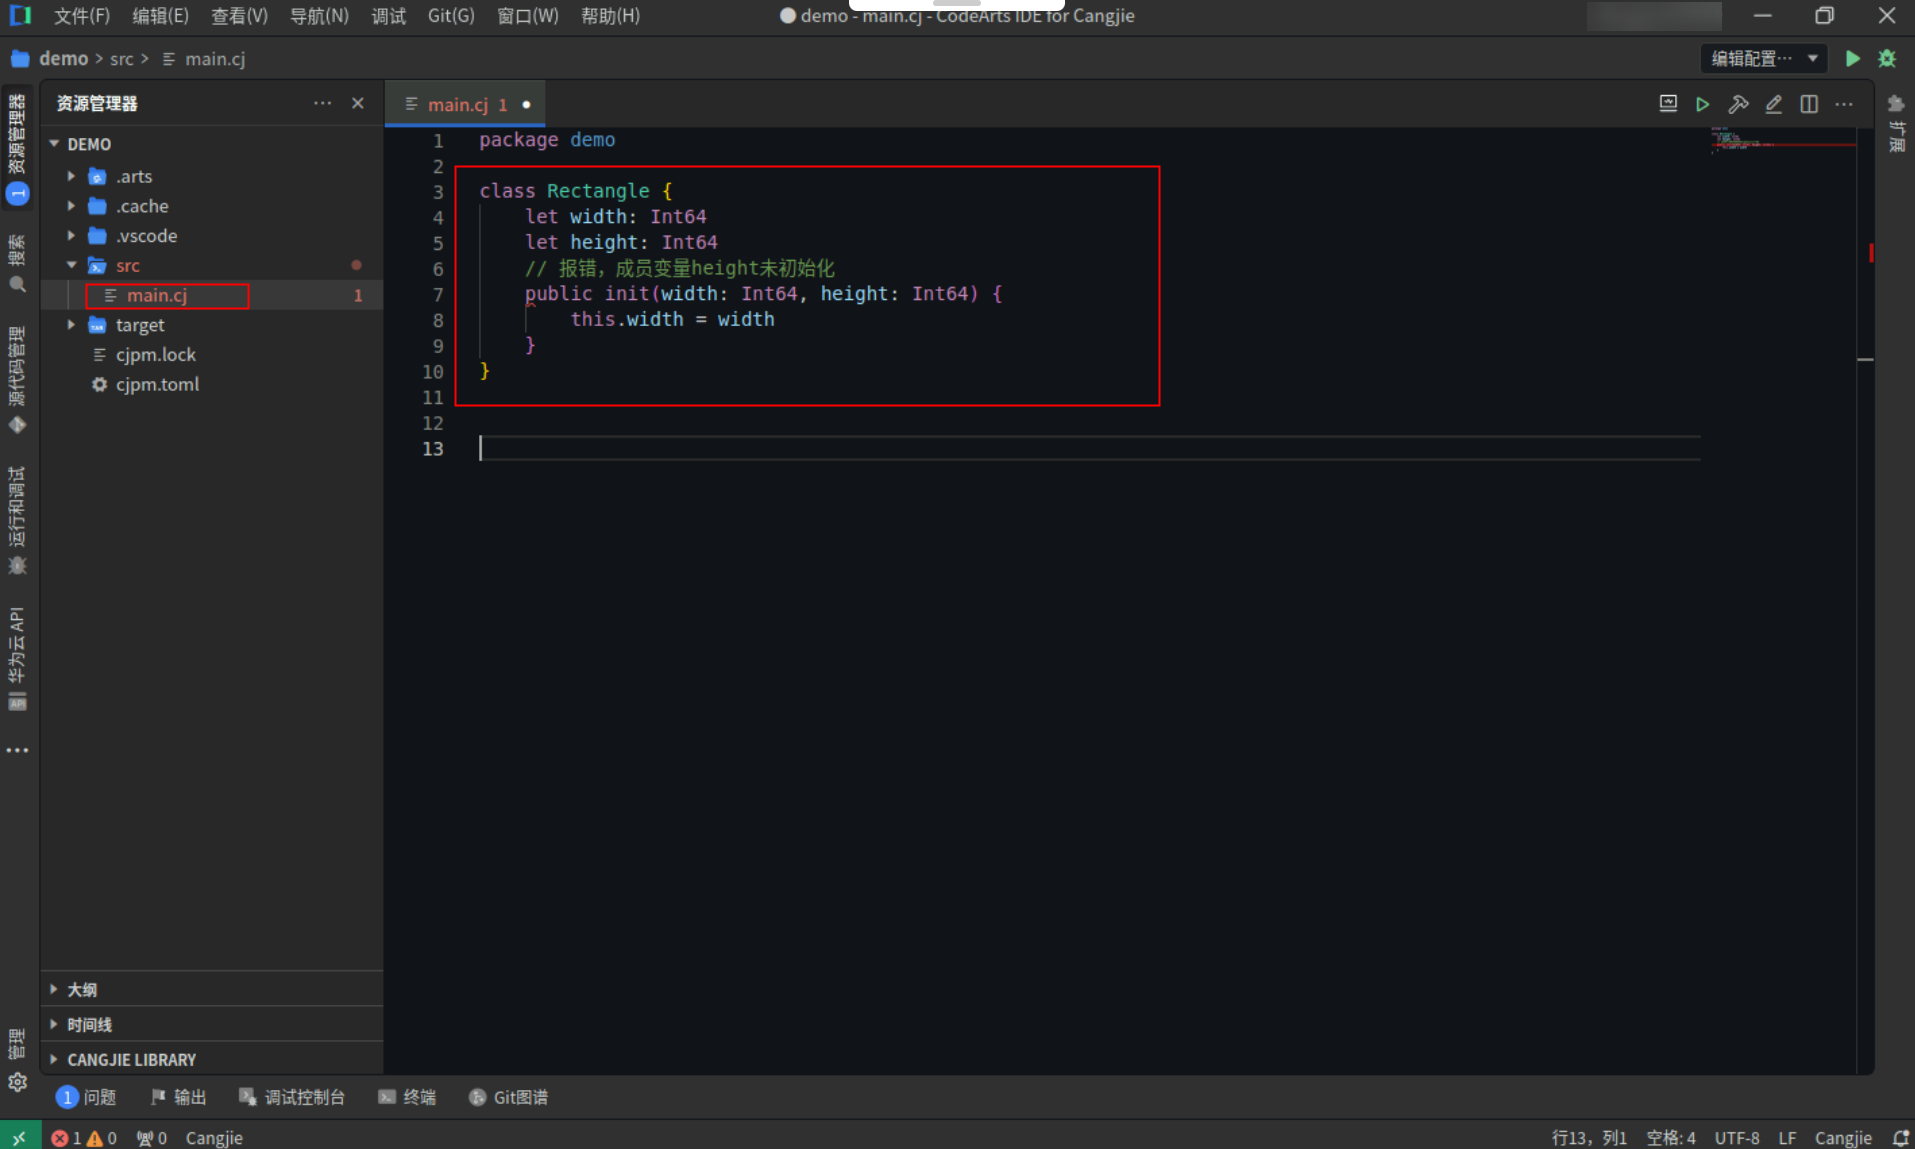The width and height of the screenshot is (1915, 1149).
Task: Select cjpm.toml in the explorer
Action: click(158, 384)
